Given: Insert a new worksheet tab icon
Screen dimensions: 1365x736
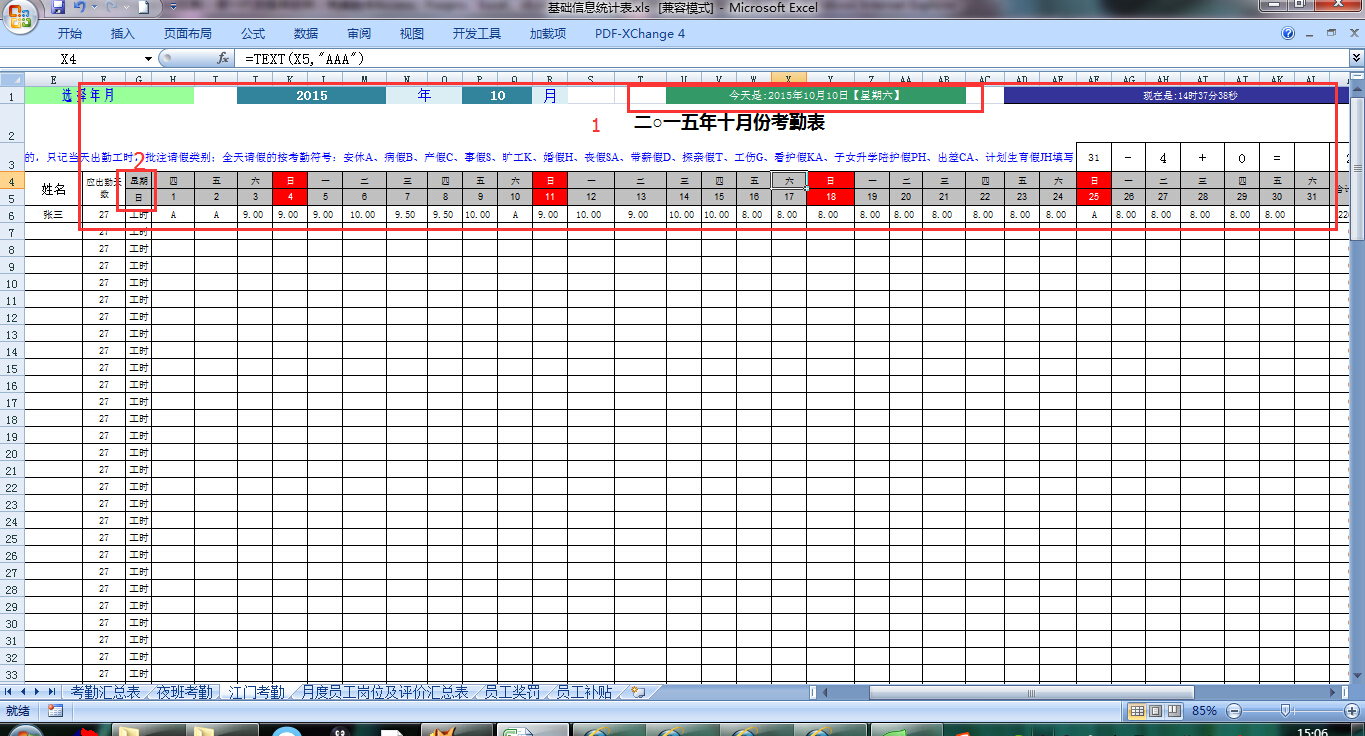Looking at the screenshot, I should pyautogui.click(x=638, y=692).
